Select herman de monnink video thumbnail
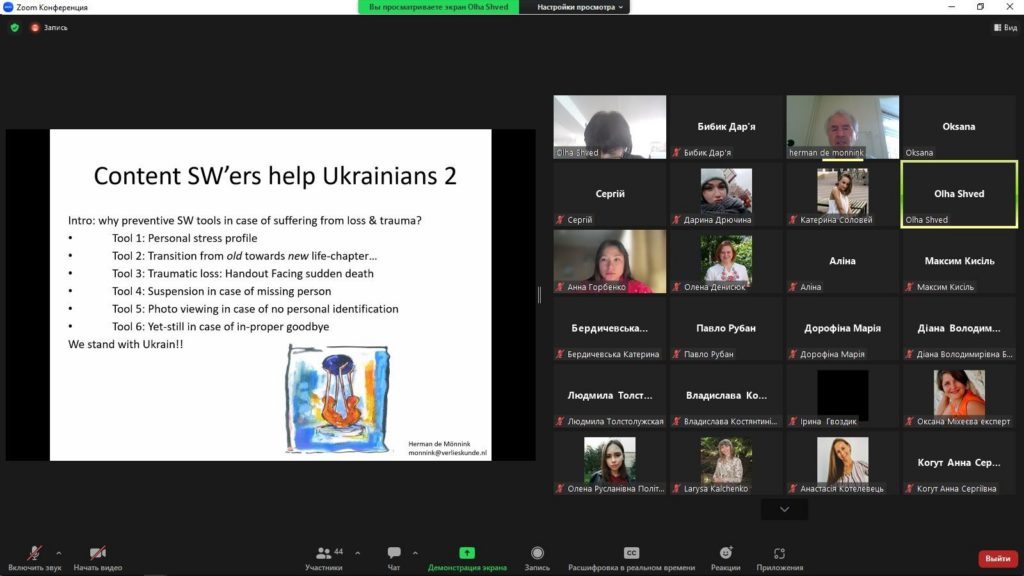 click(842, 126)
